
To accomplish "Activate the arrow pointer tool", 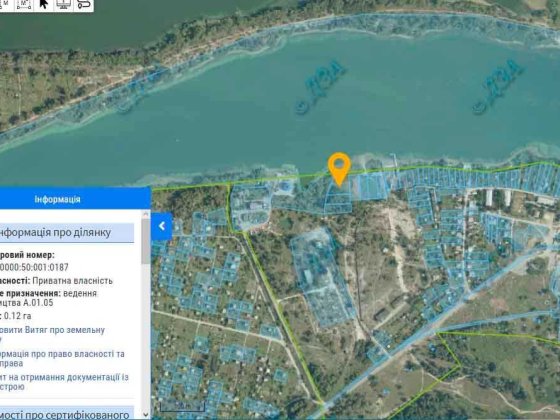I will click(x=44, y=4).
